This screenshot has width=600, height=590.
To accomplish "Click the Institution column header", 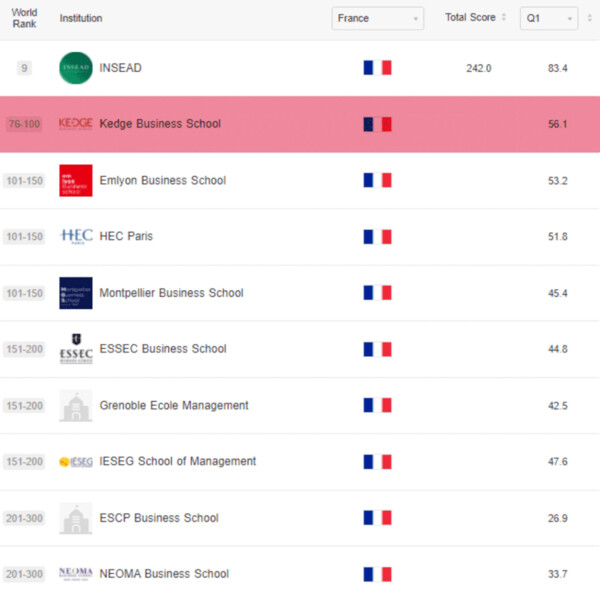I will [81, 18].
